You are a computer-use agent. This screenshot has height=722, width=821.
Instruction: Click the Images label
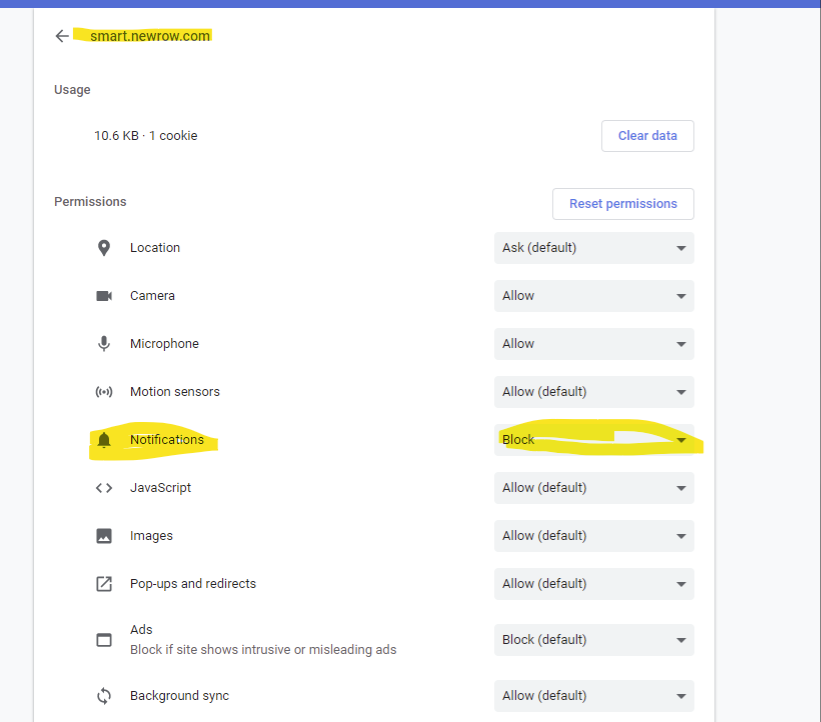coord(151,536)
